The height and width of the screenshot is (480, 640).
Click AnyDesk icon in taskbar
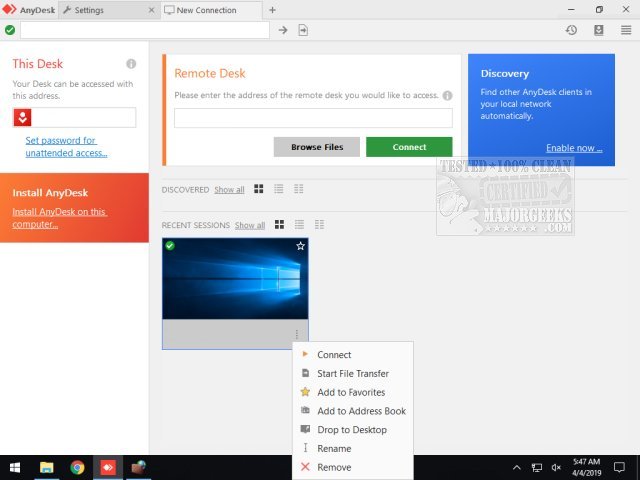108,467
